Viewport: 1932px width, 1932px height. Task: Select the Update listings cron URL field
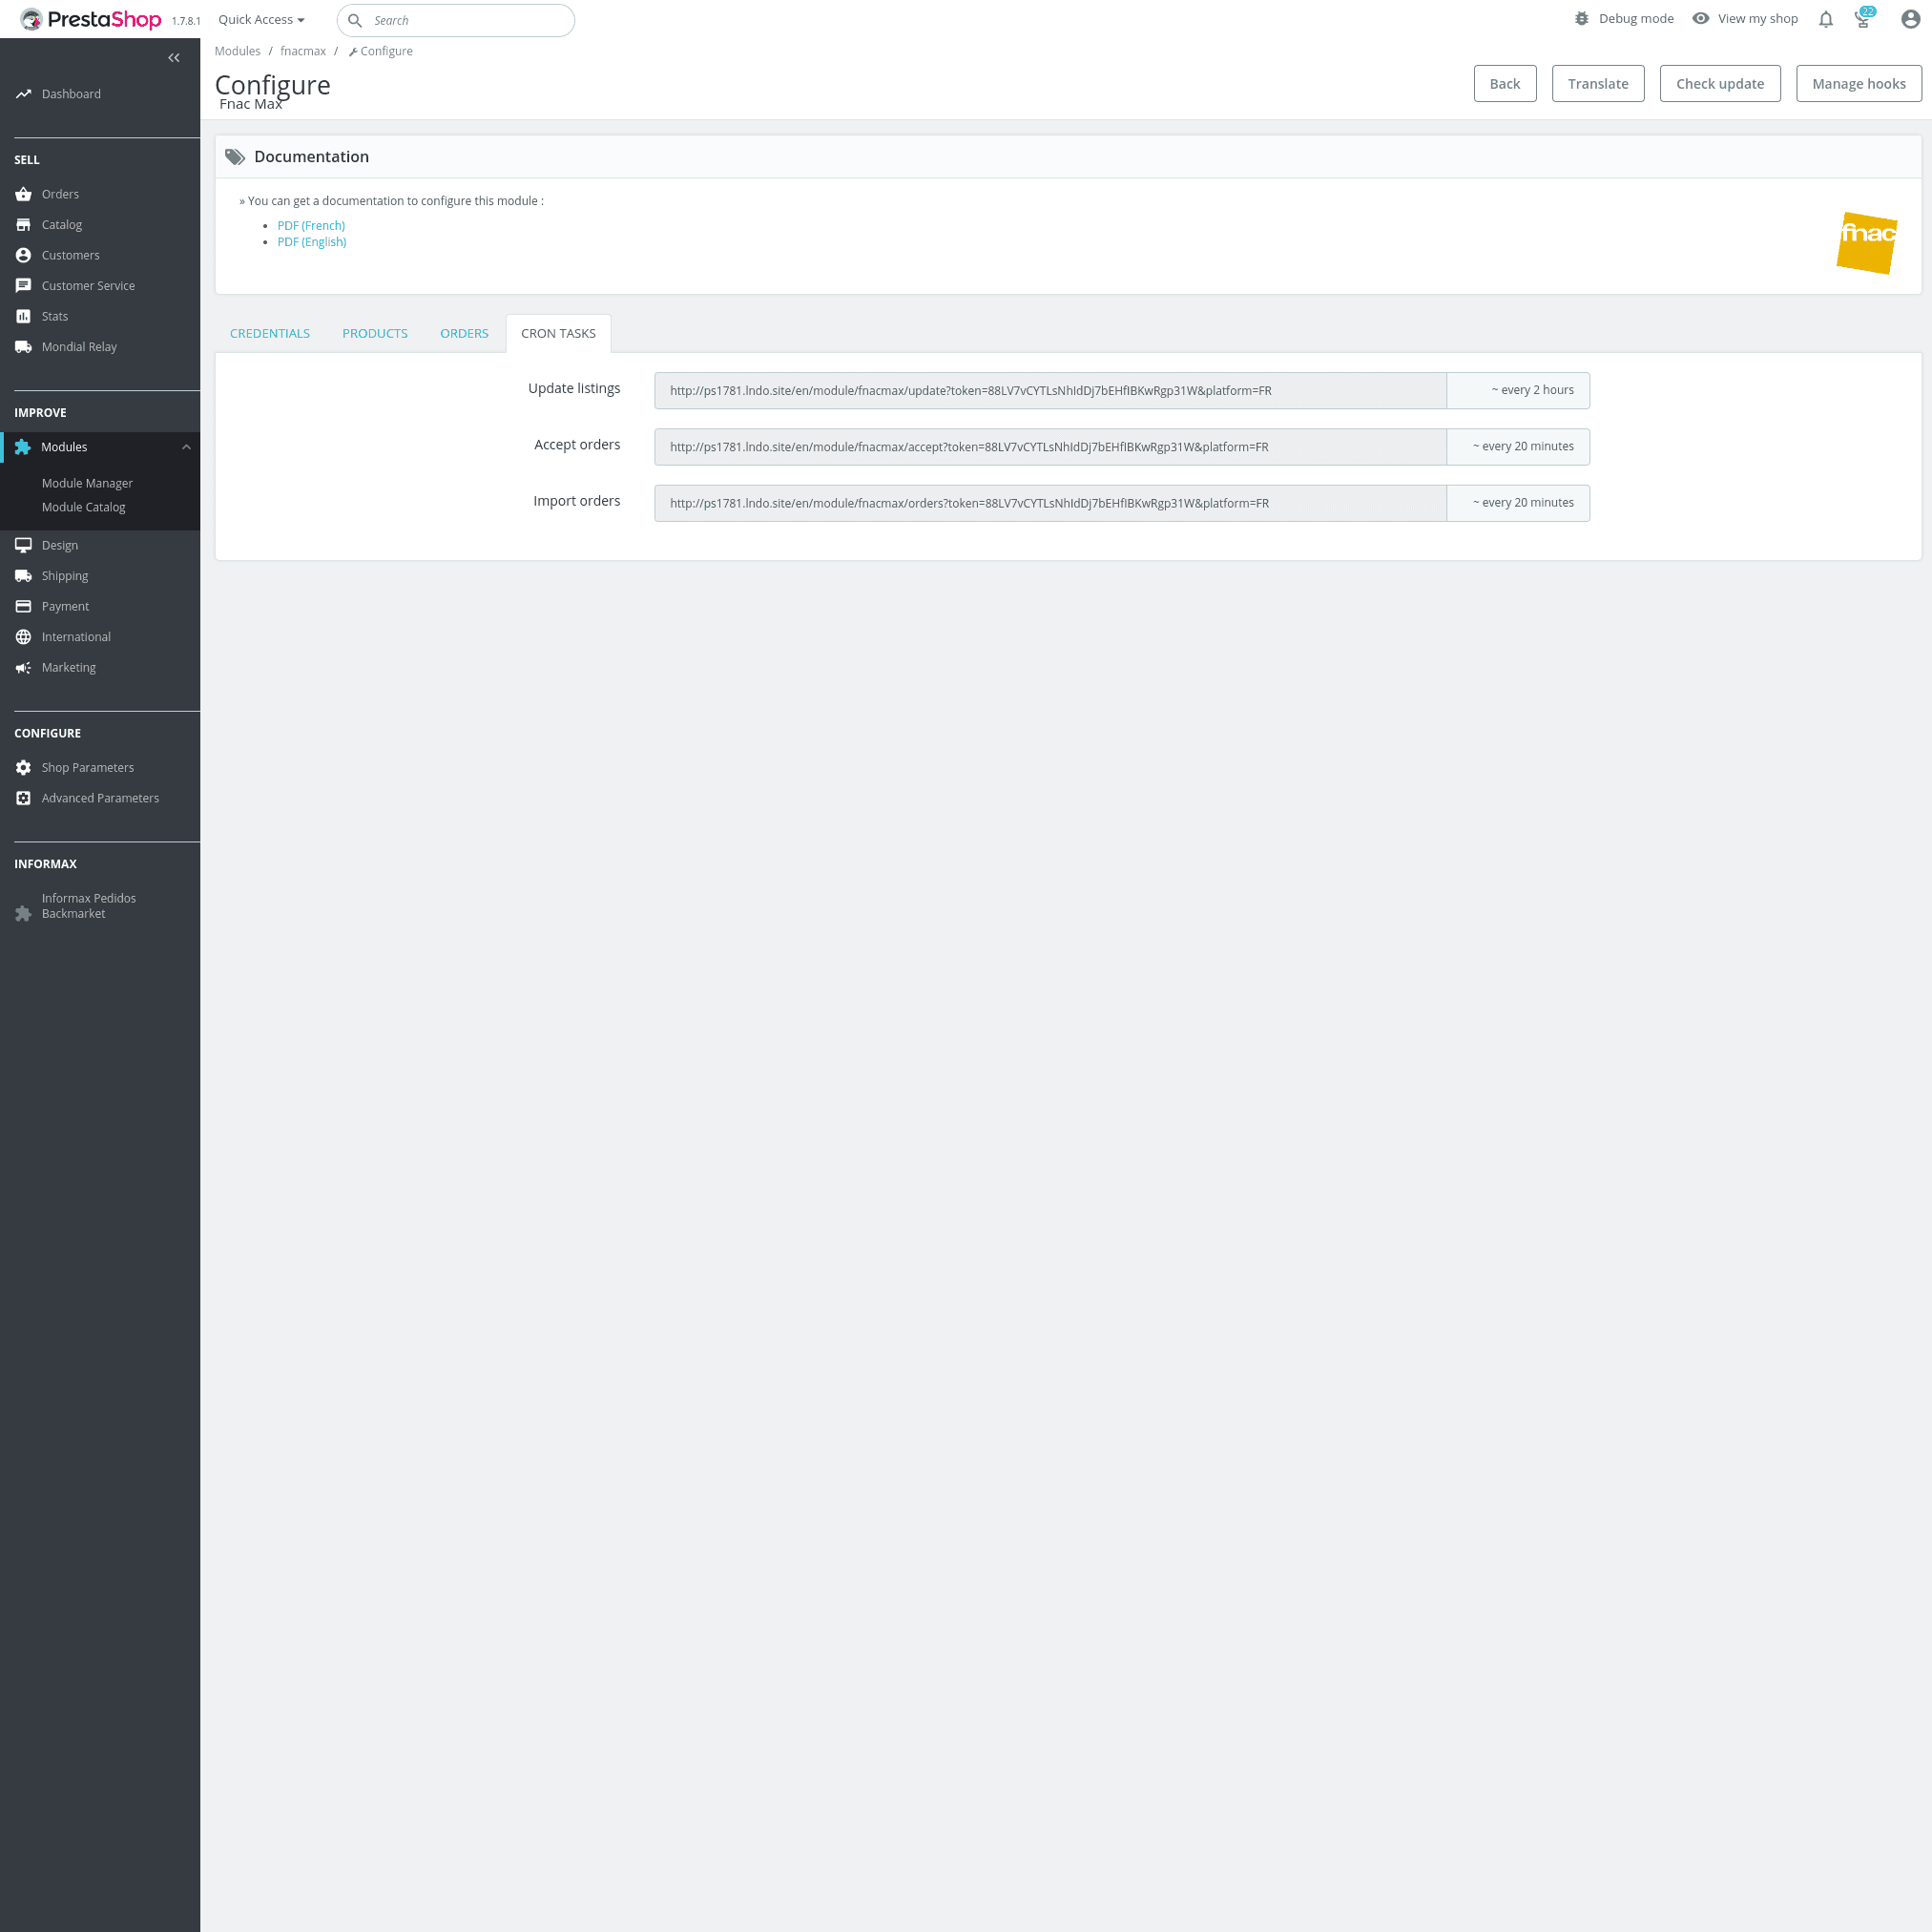pos(1050,391)
